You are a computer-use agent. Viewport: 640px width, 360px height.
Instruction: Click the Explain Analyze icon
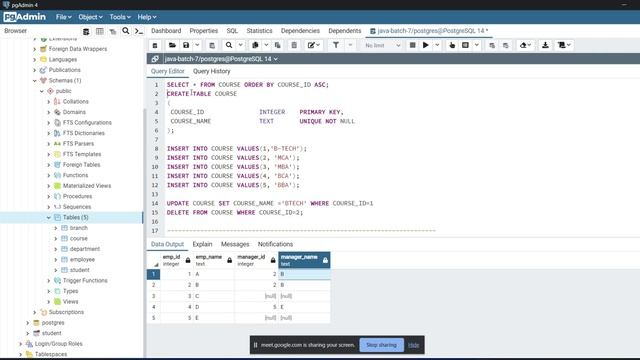[x=465, y=45]
